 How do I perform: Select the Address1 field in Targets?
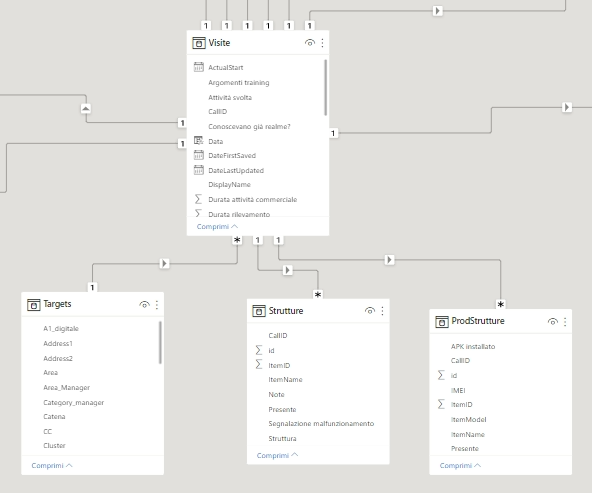tap(58, 344)
